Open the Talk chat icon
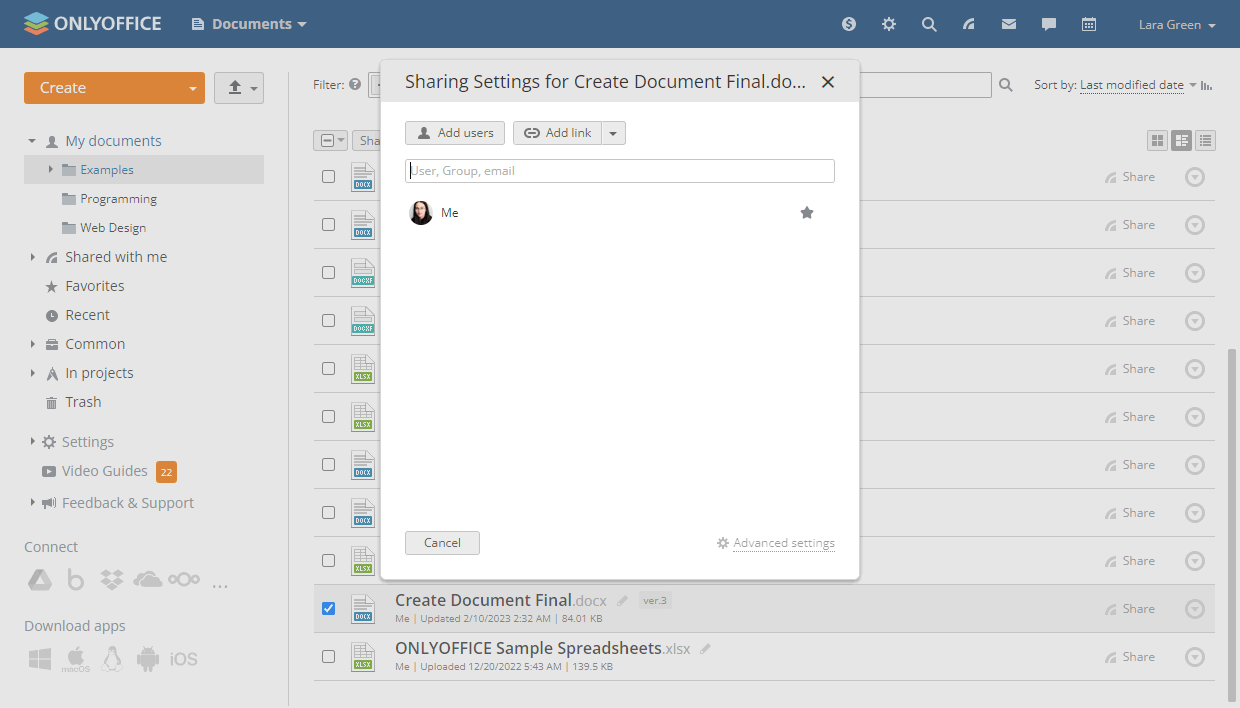The image size is (1240, 708). [x=1048, y=23]
